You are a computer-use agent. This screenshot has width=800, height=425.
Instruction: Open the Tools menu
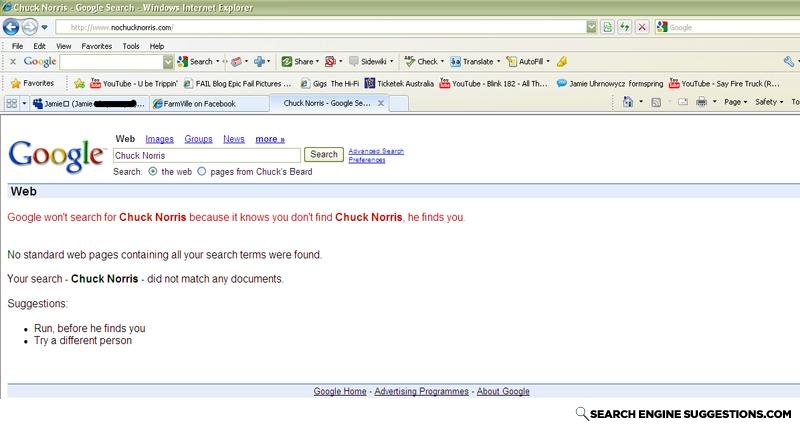click(x=131, y=46)
